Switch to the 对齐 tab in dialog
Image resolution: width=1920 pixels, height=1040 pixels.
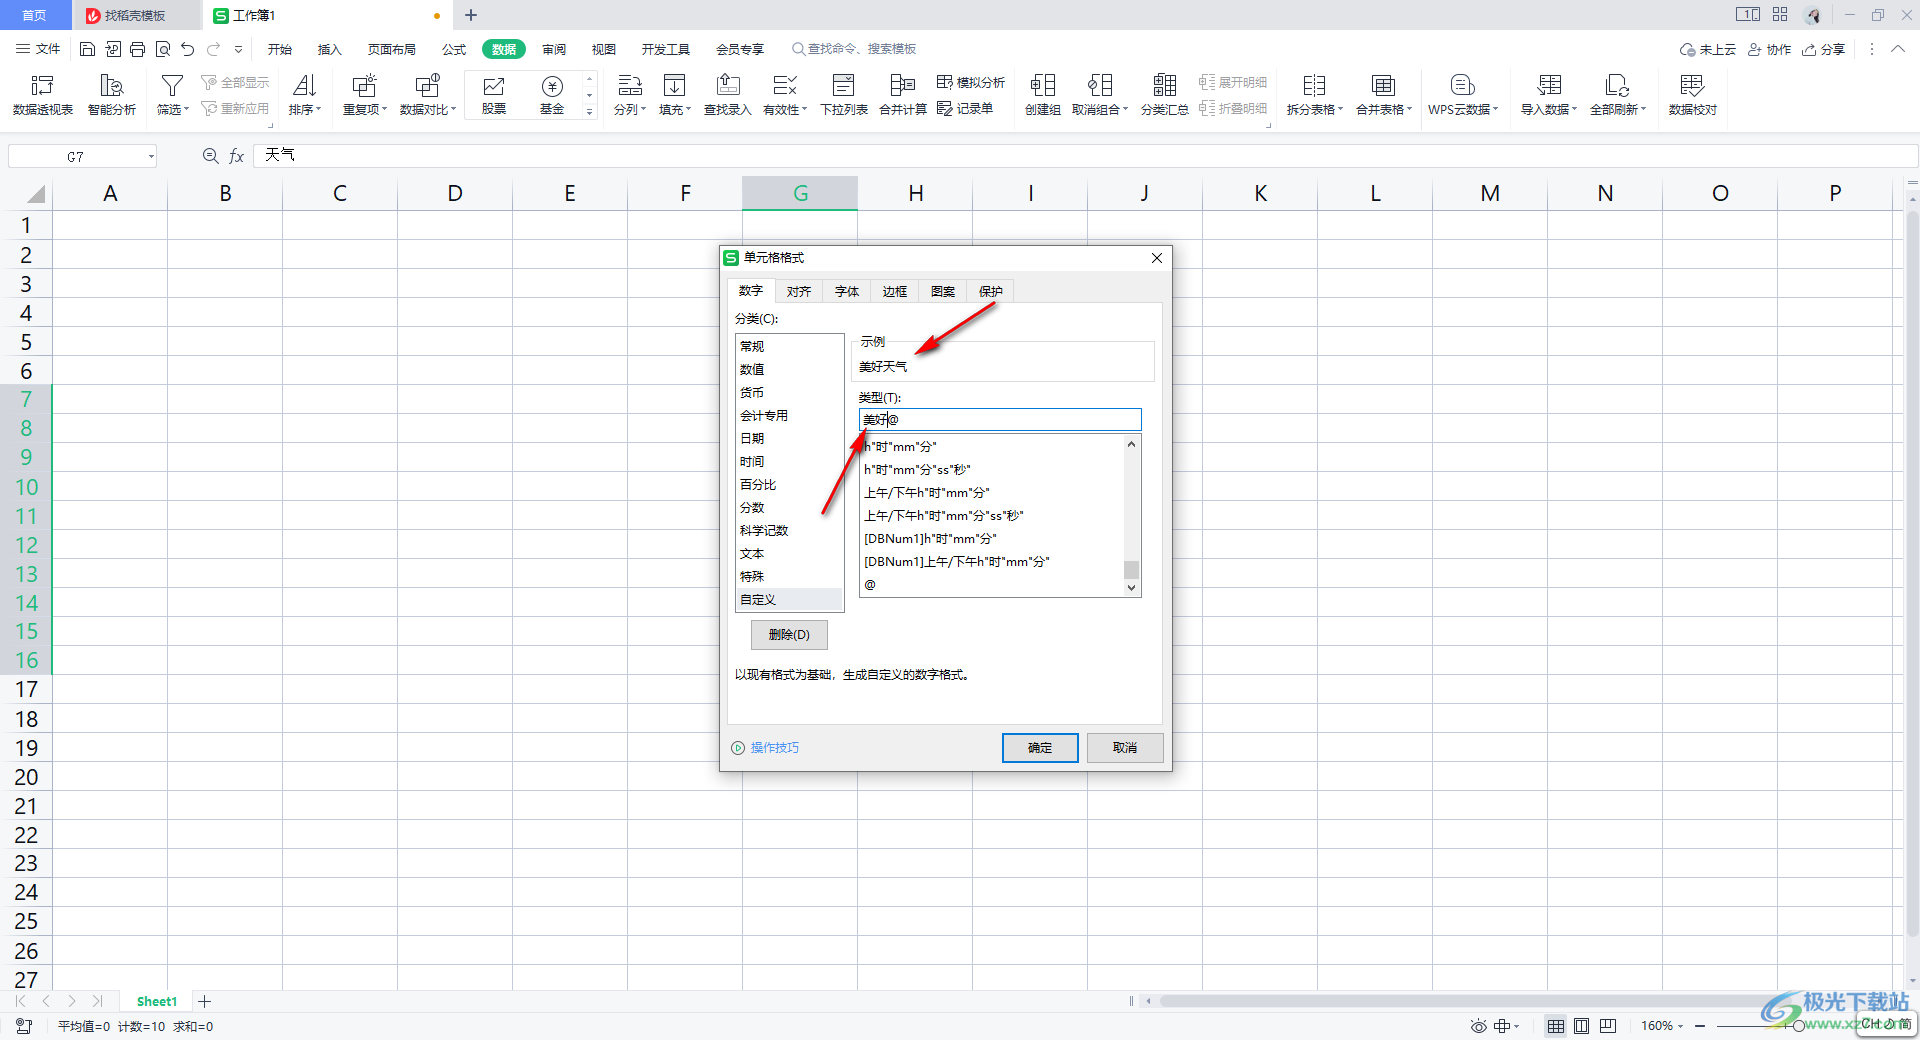[x=799, y=291]
